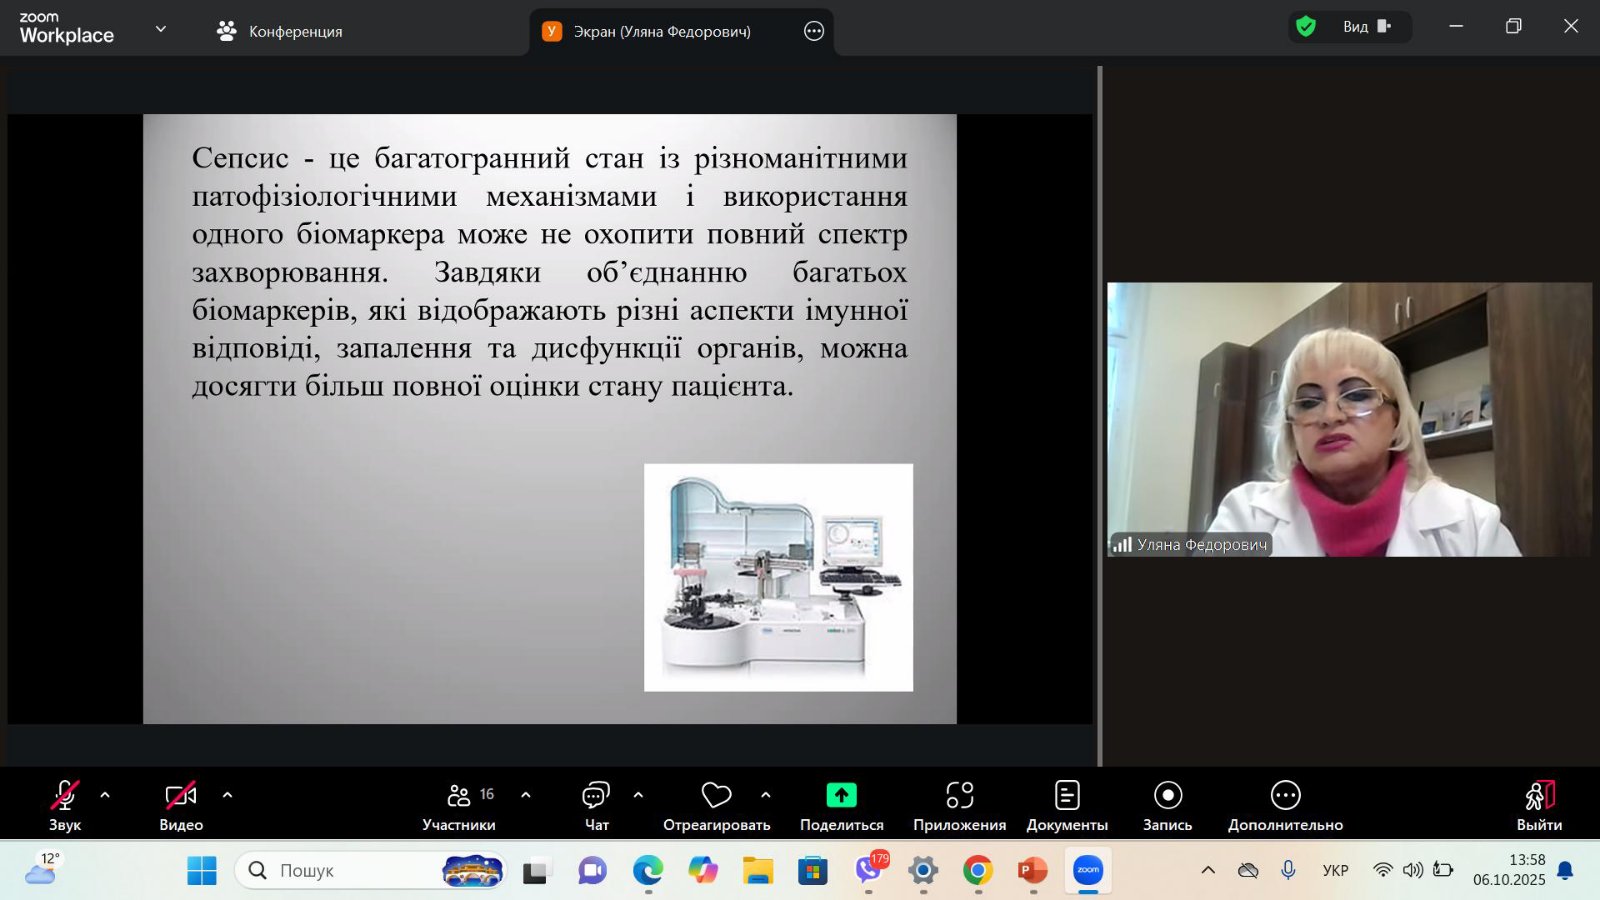
Task: Switch to the Конференция tab
Action: [280, 32]
